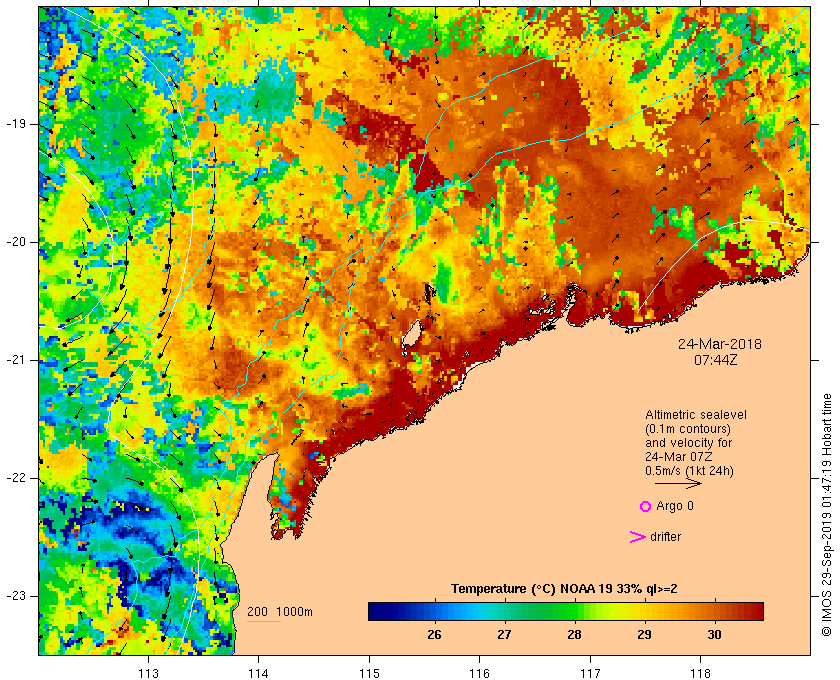Click the cyan 200 1000m isobath line sample
This screenshot has width=840, height=680.
coord(264,622)
